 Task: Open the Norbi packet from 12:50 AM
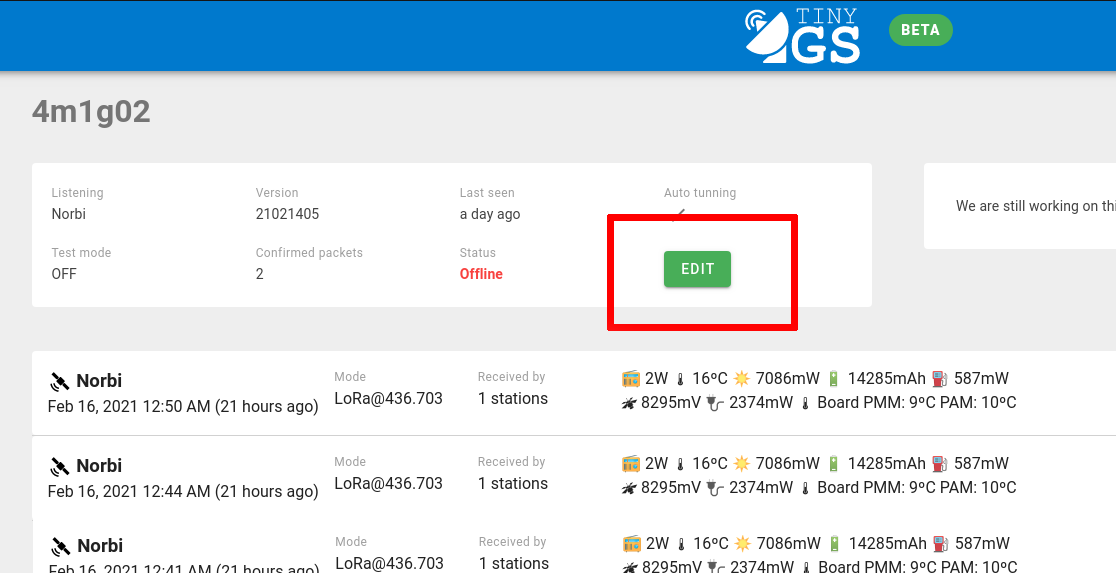pyautogui.click(x=100, y=381)
